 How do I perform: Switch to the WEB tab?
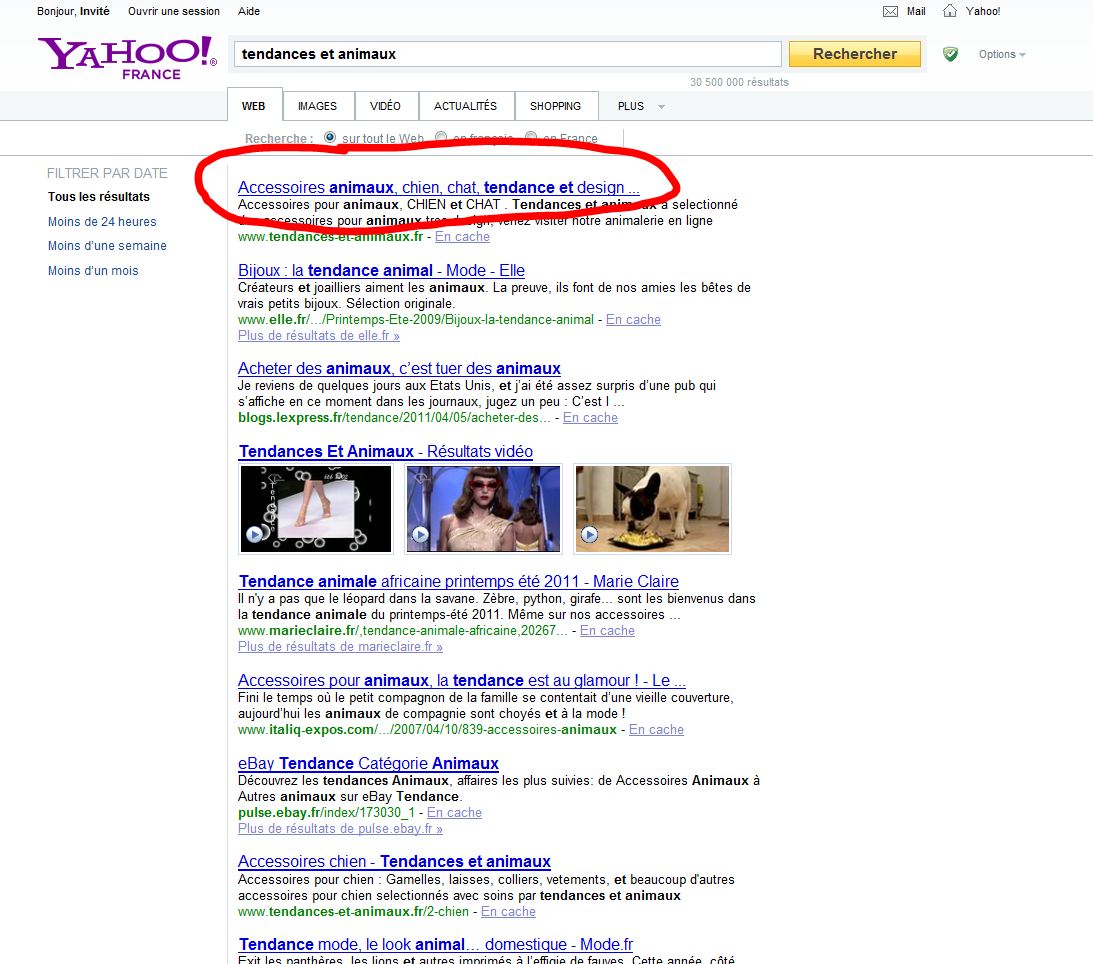point(254,106)
